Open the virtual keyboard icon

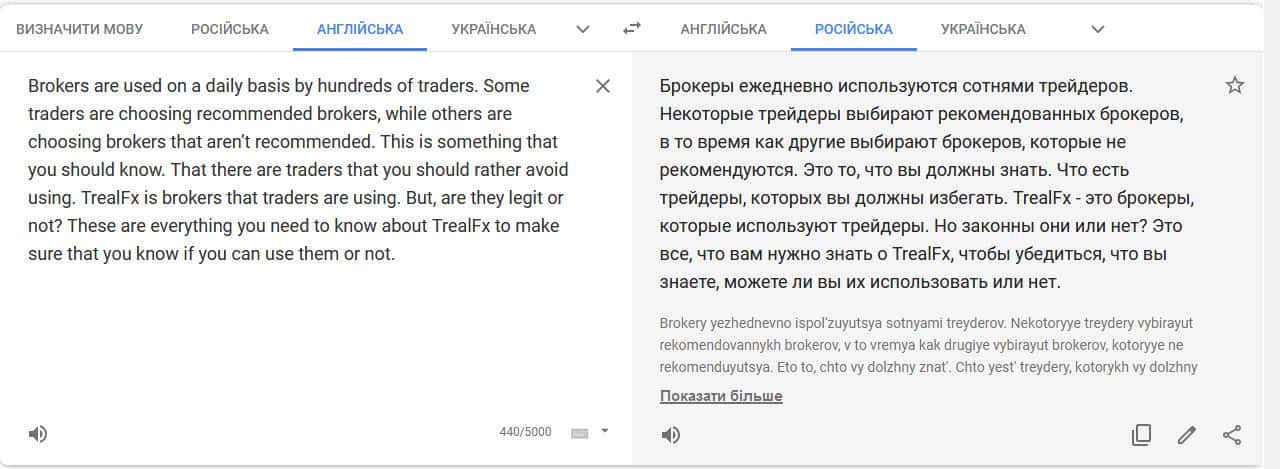coord(579,433)
